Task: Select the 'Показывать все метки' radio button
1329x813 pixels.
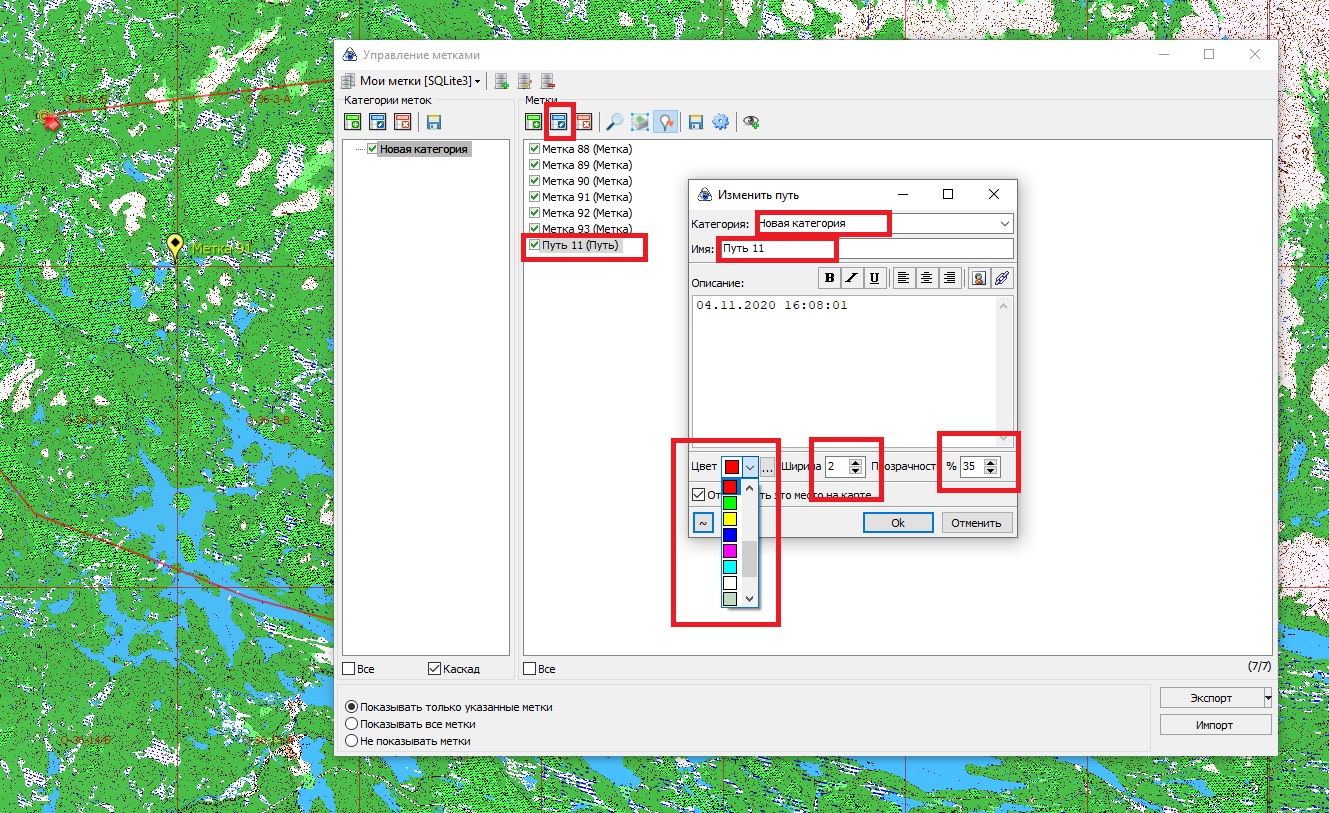Action: click(351, 724)
